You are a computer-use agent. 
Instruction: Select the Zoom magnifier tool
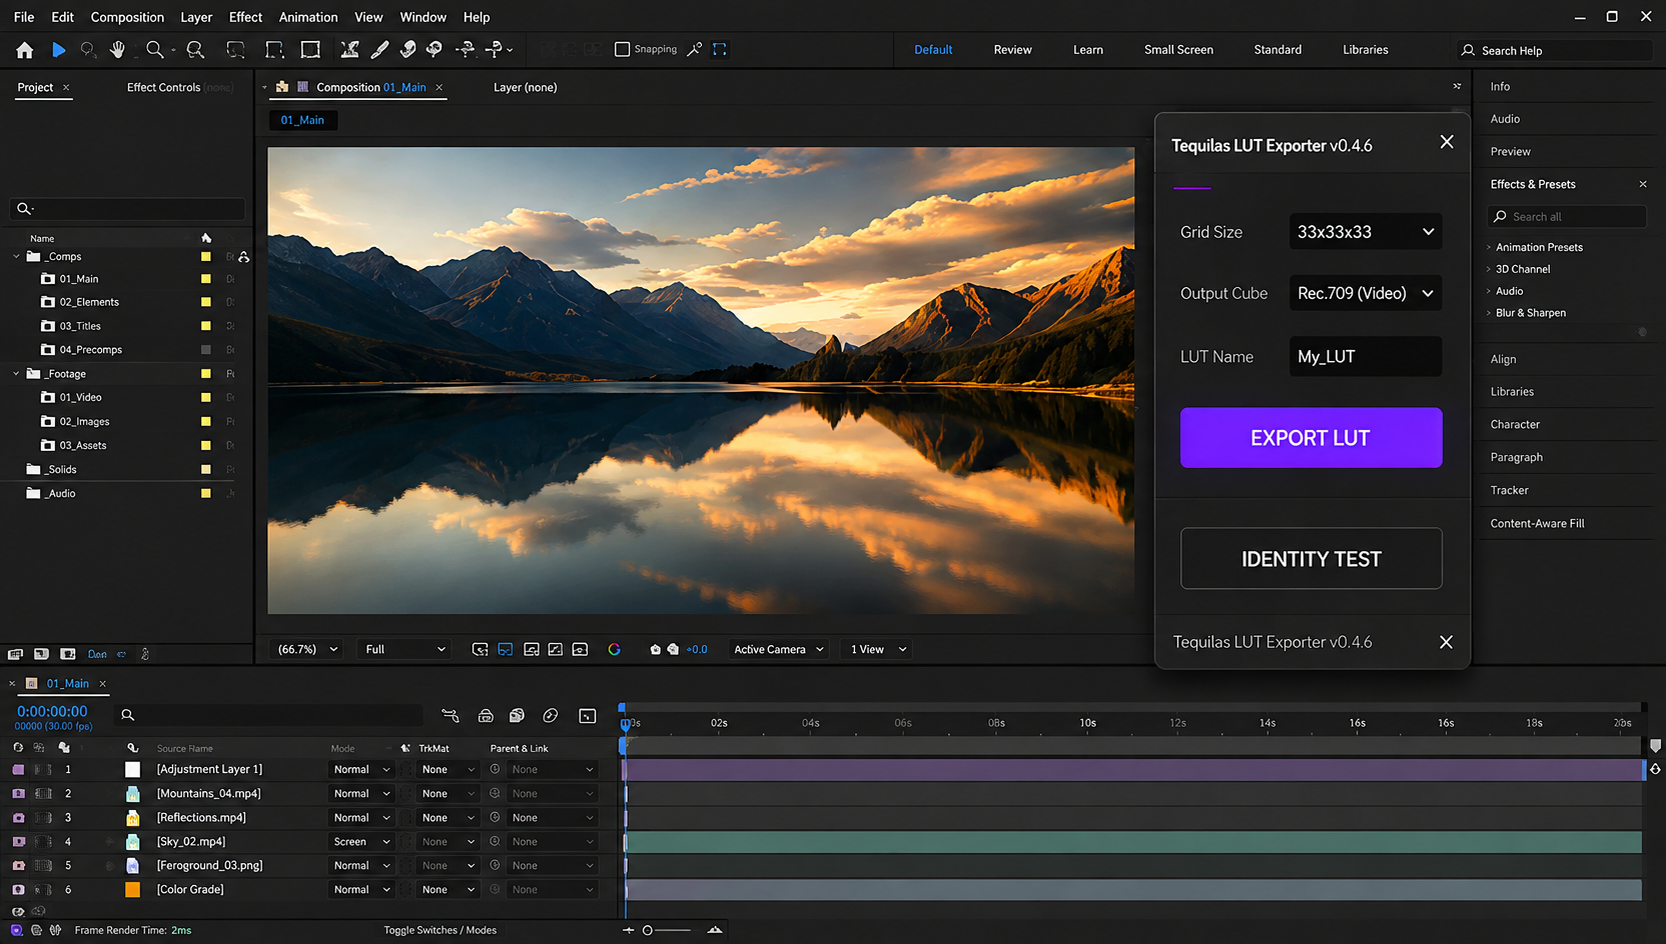(x=154, y=49)
